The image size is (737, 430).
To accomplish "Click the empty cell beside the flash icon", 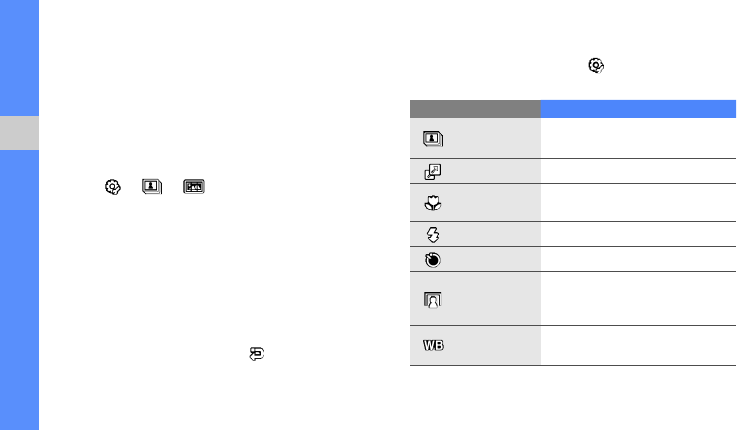I will [x=637, y=235].
